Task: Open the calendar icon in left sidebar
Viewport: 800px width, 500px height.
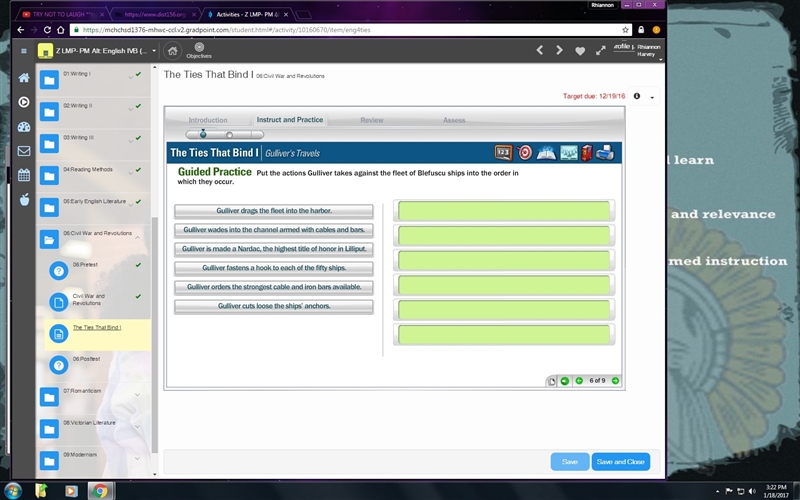Action: coord(24,175)
